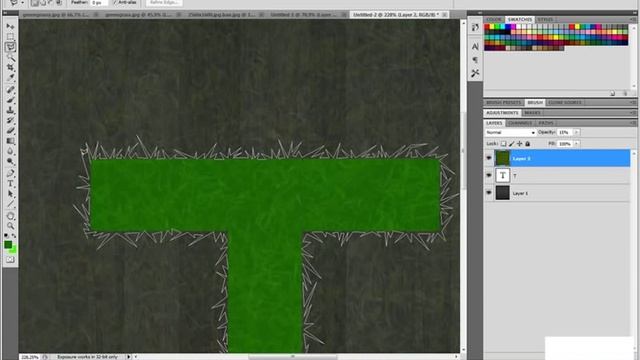Select the Quick Selection tool

(x=10, y=57)
